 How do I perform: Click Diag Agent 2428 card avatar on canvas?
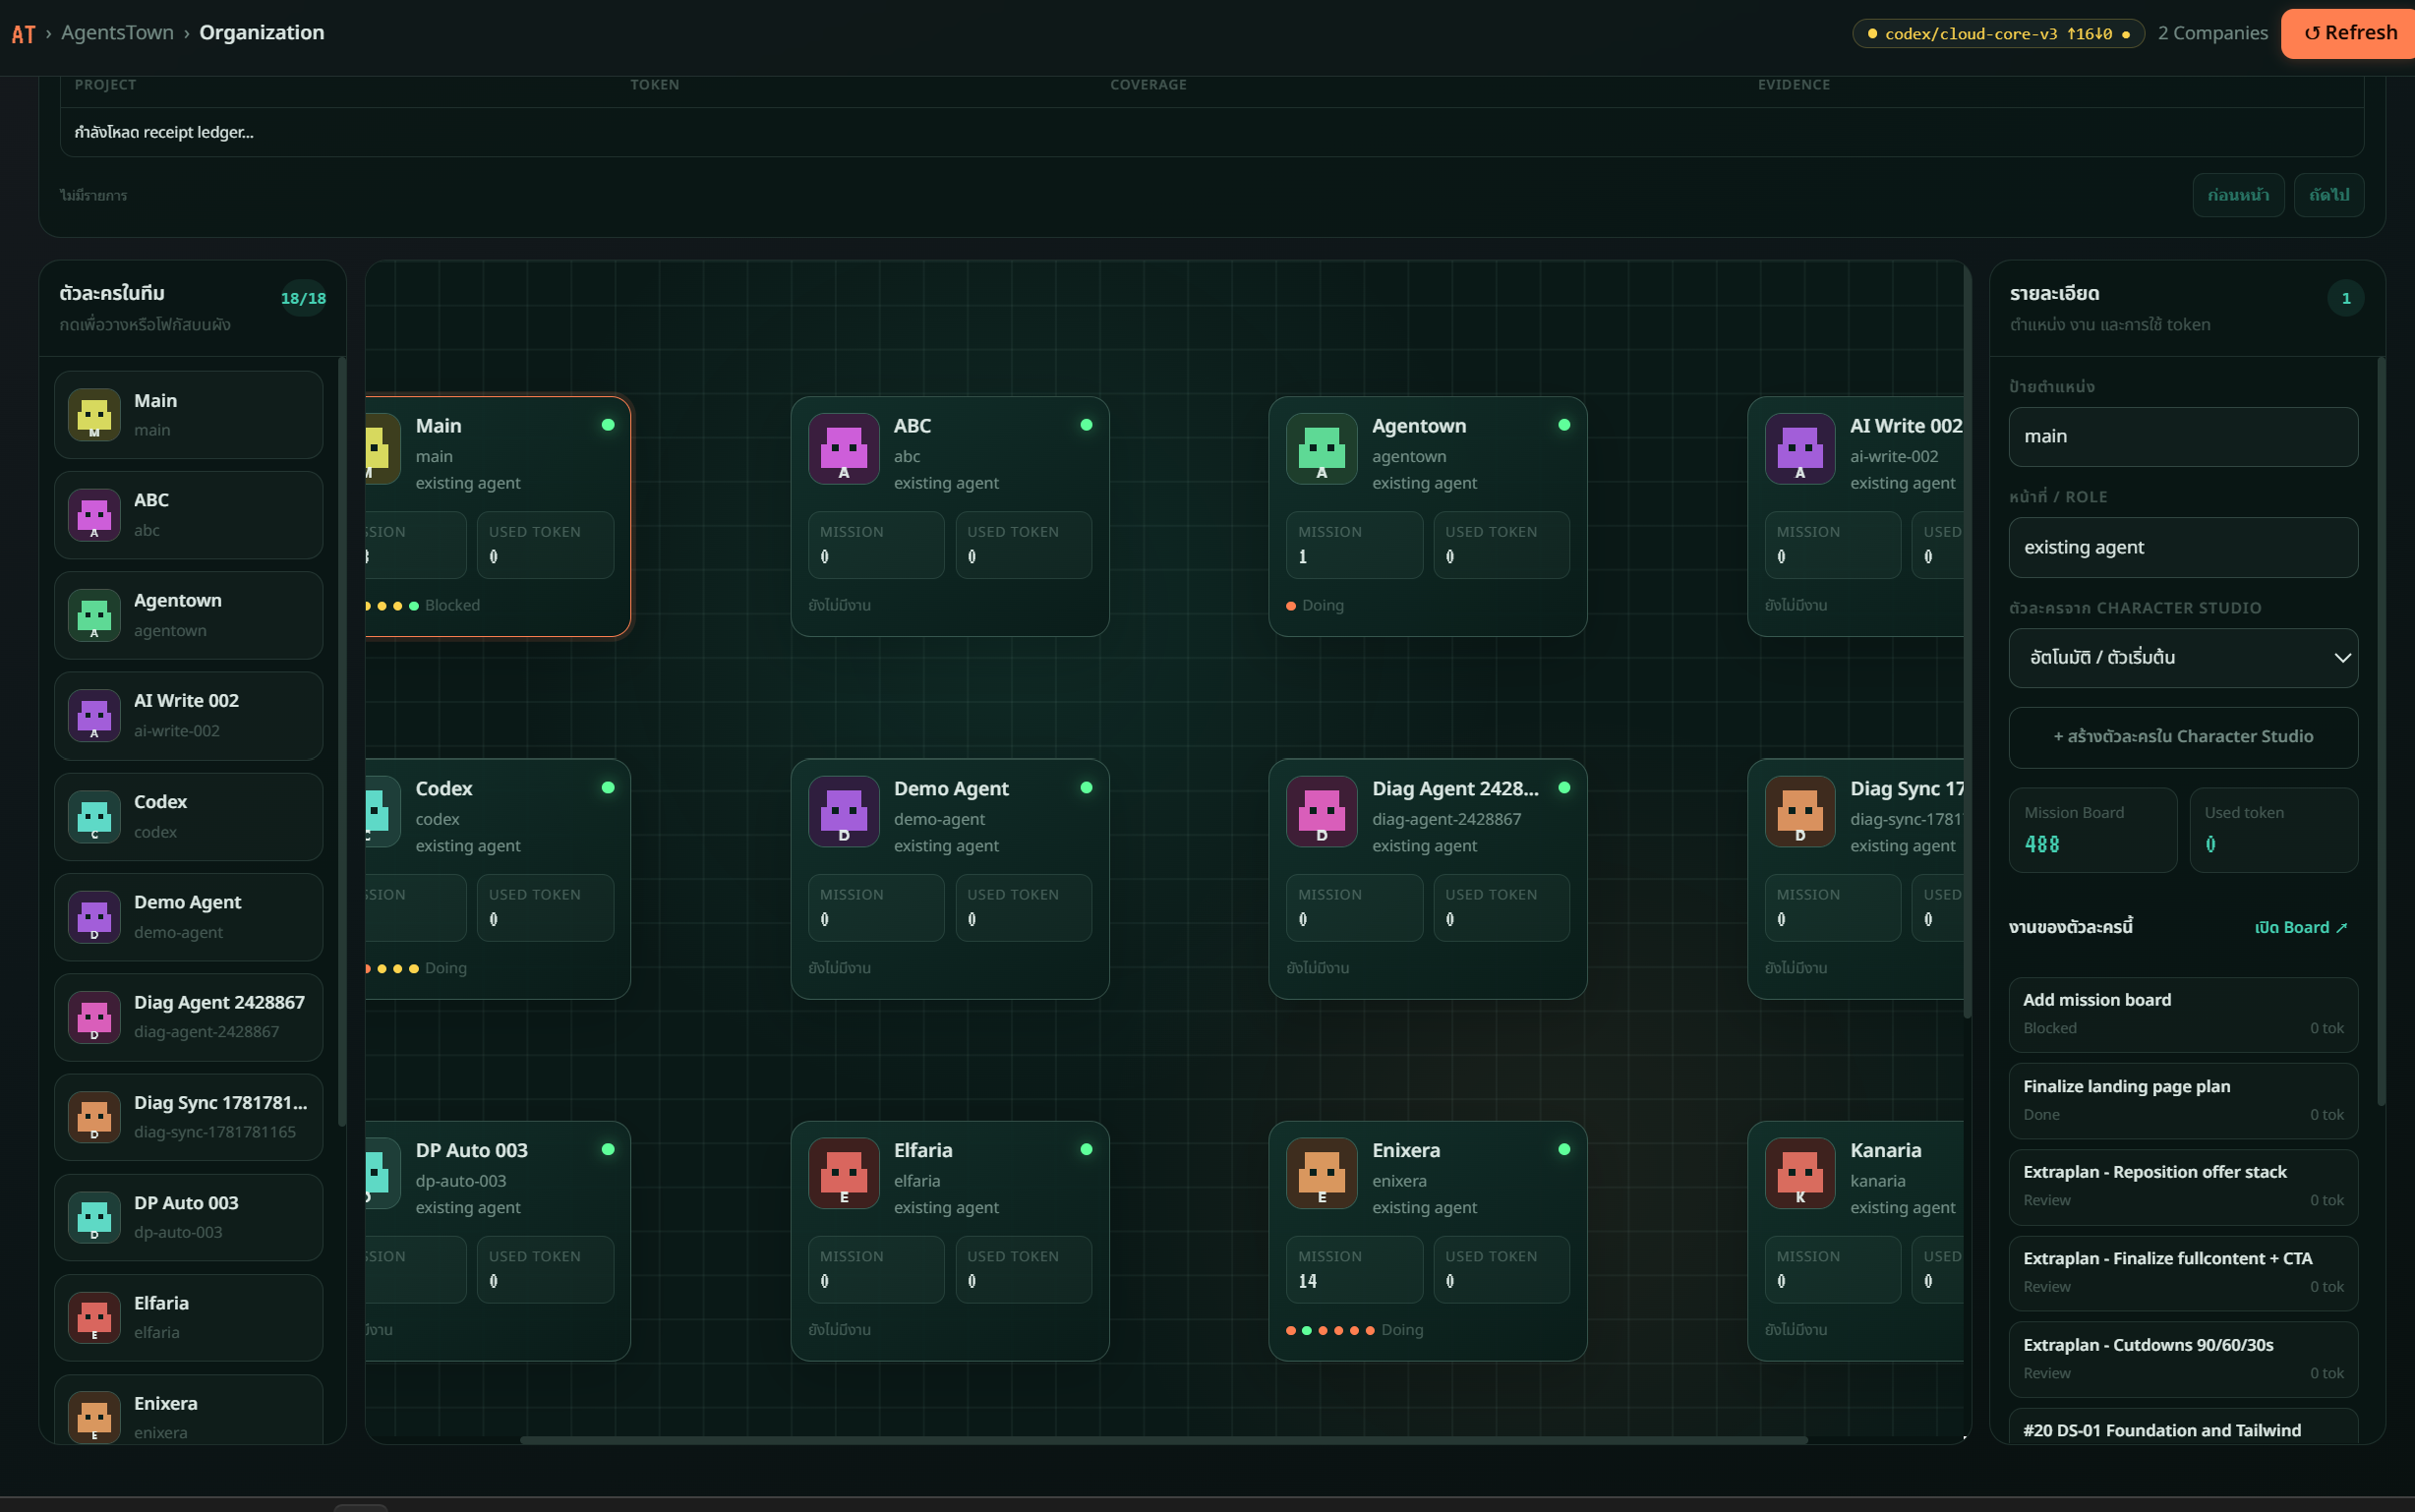(x=1322, y=811)
